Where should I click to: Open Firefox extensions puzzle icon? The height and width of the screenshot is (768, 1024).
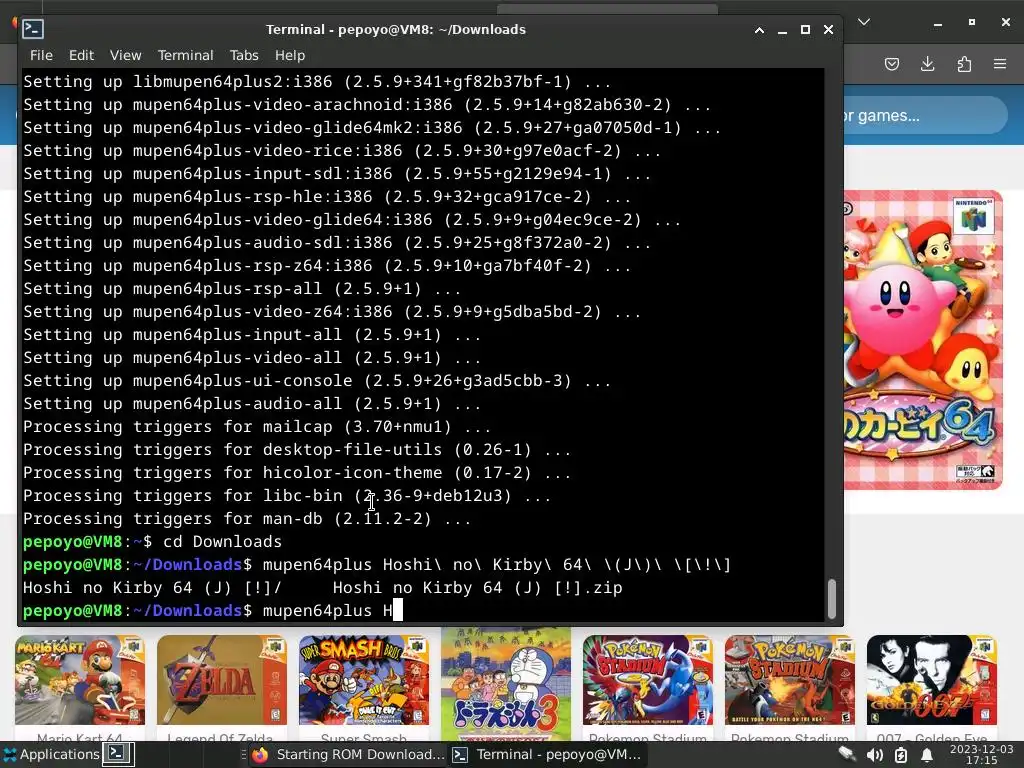[964, 64]
